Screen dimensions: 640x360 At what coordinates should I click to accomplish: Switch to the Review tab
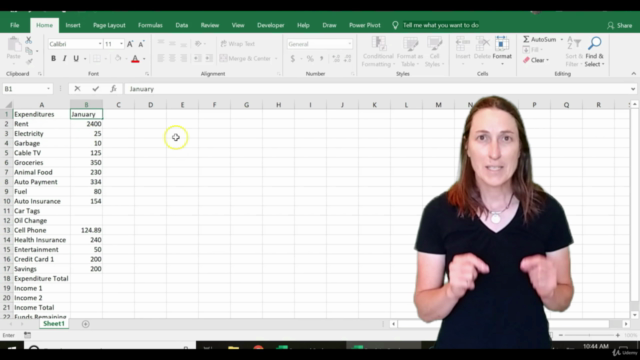210,25
